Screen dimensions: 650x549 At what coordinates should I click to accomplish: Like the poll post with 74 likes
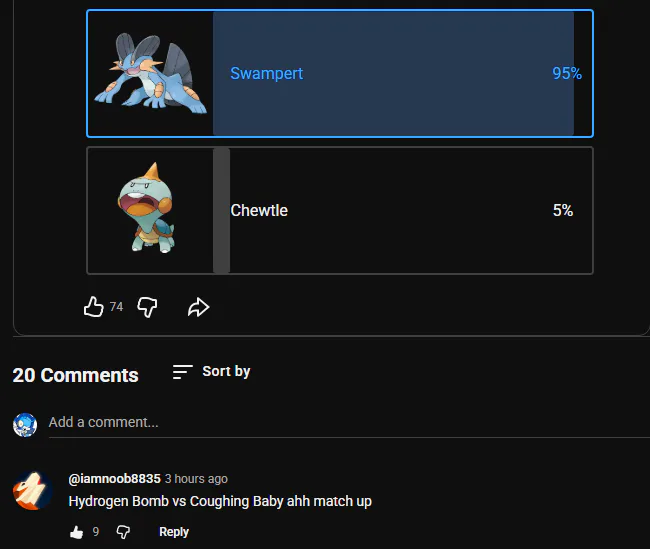coord(94,307)
